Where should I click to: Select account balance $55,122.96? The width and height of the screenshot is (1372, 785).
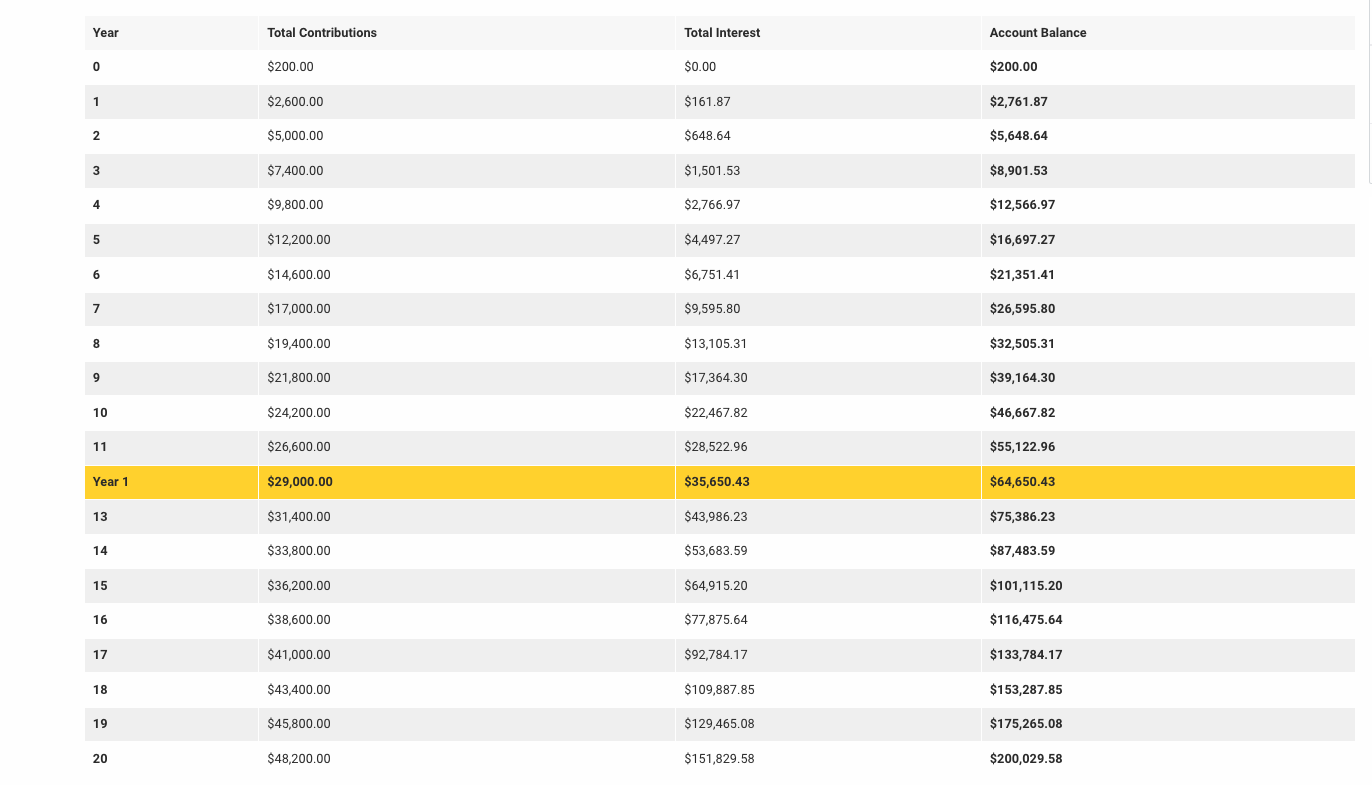pos(1022,447)
